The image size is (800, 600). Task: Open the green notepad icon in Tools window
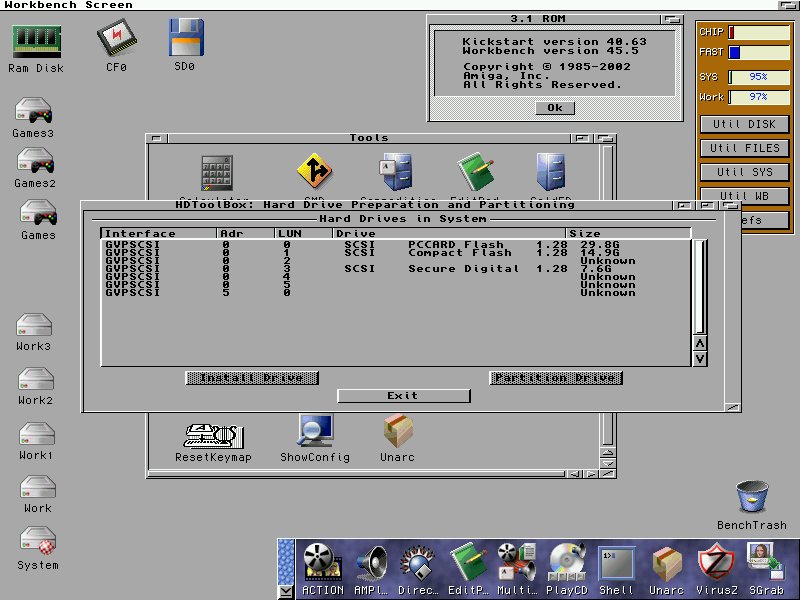click(x=476, y=171)
